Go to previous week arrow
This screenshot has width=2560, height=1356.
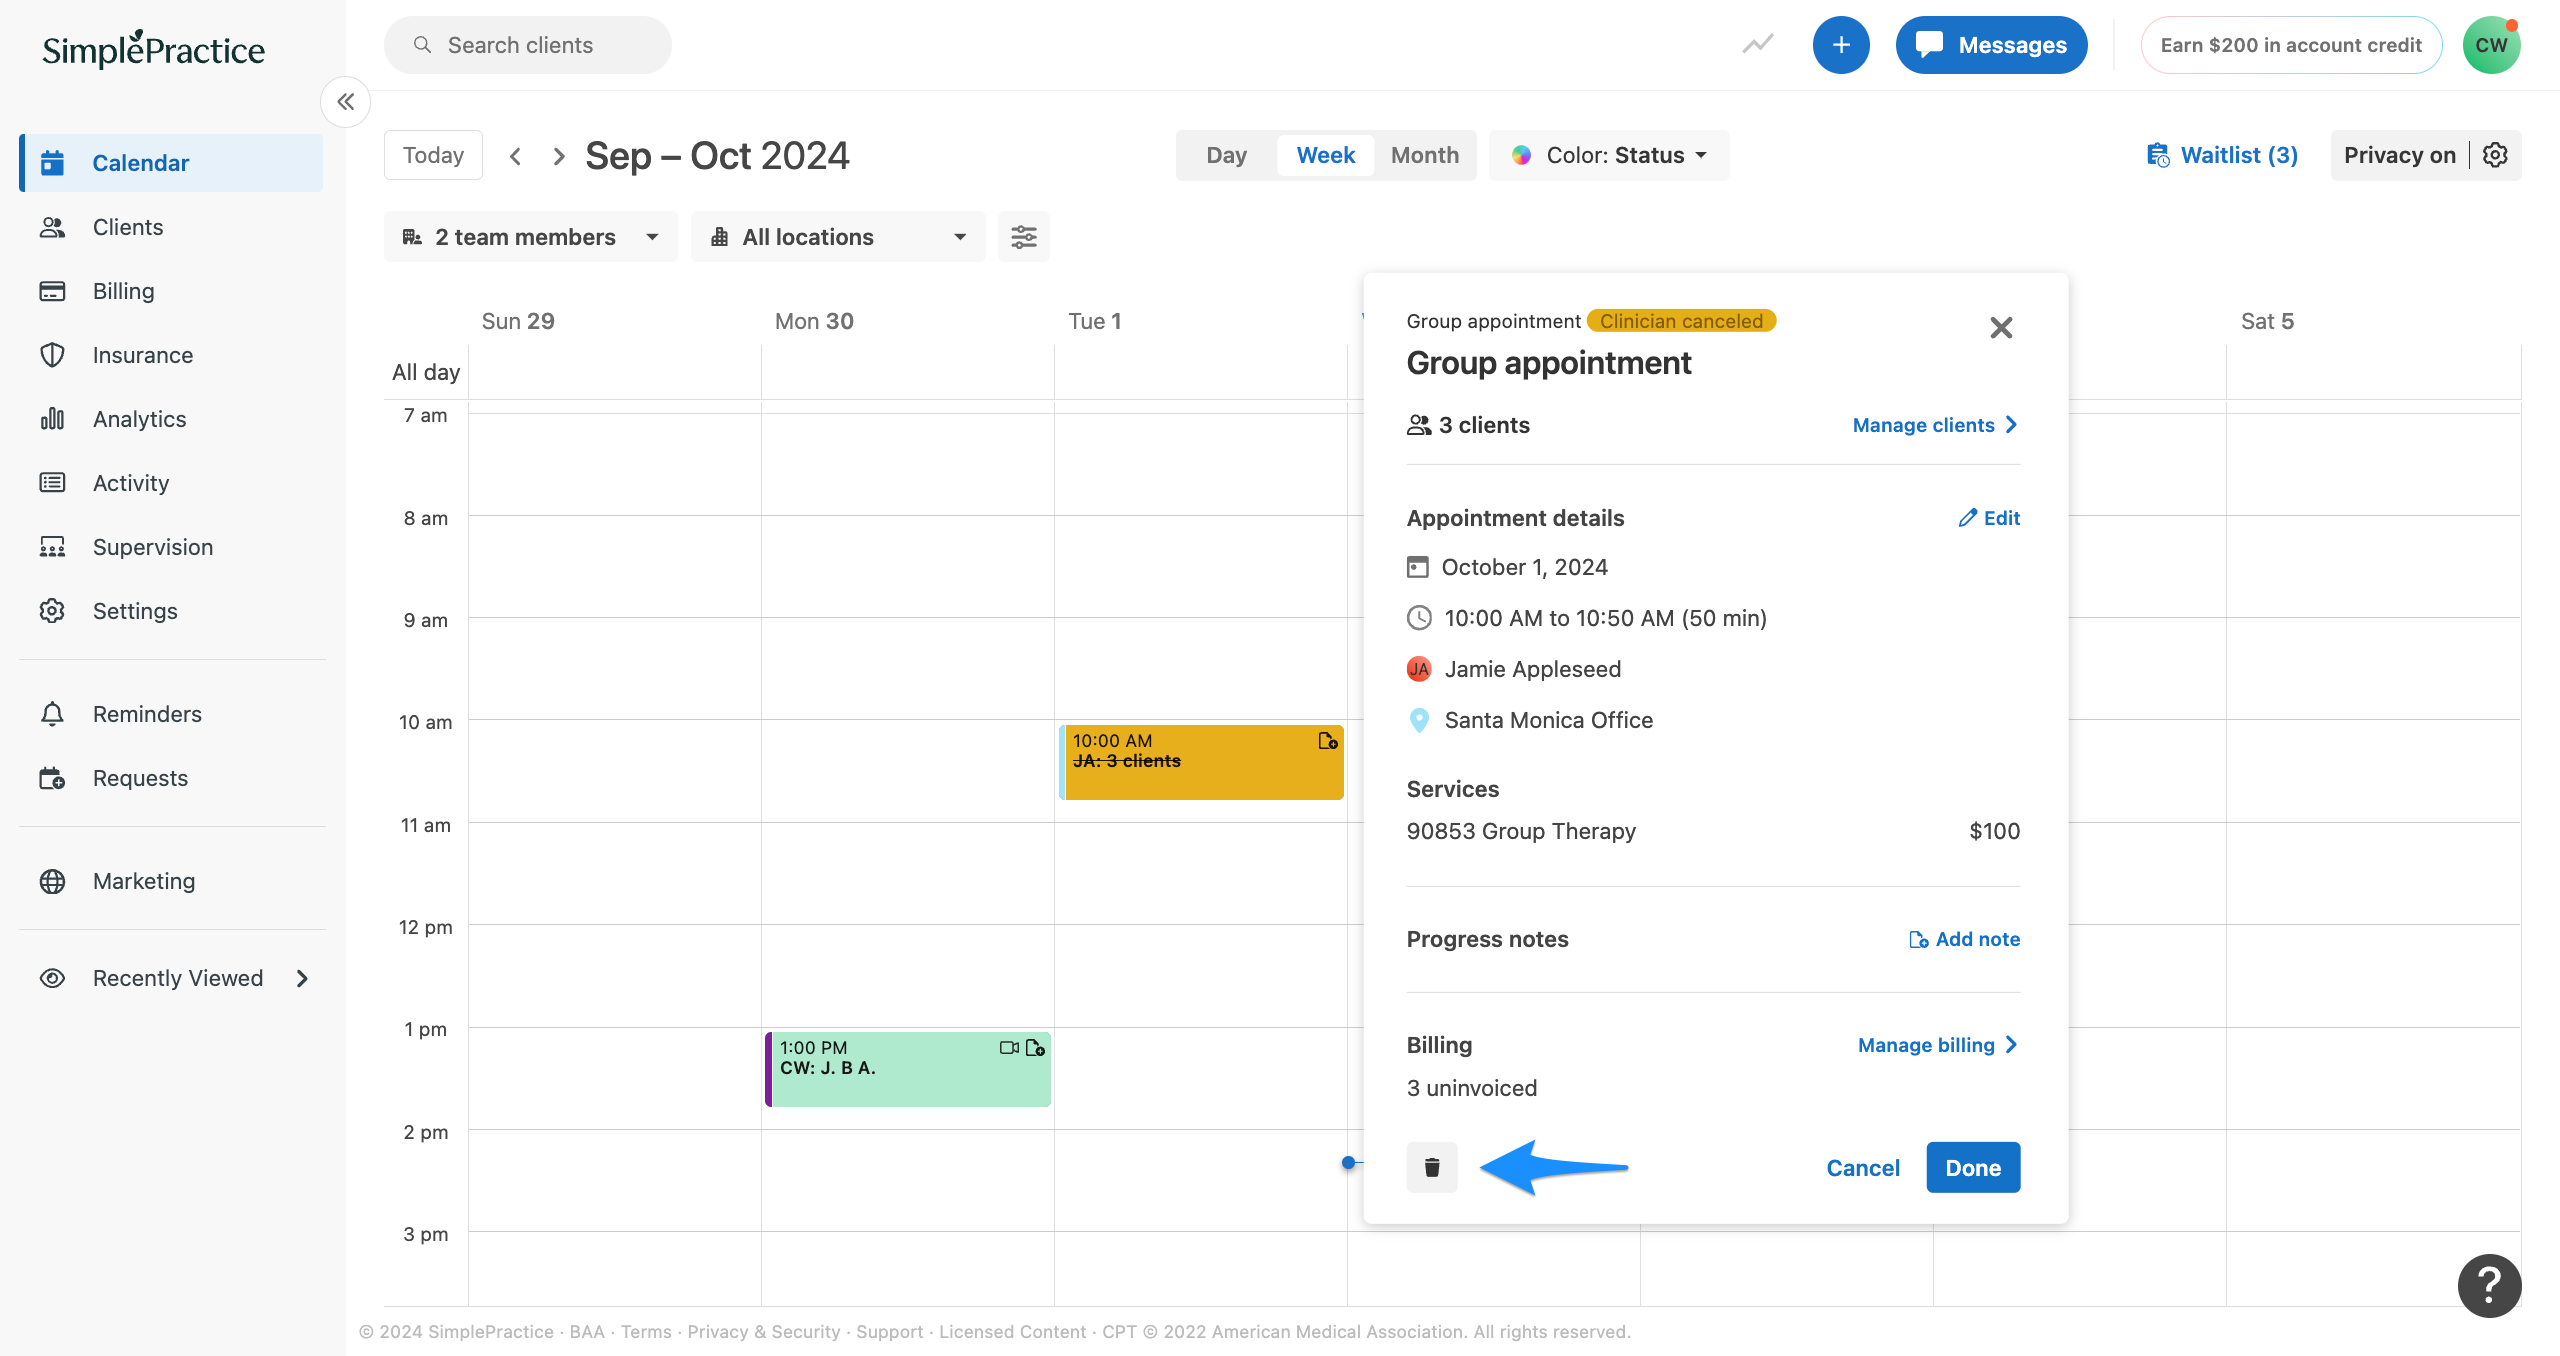[x=516, y=156]
